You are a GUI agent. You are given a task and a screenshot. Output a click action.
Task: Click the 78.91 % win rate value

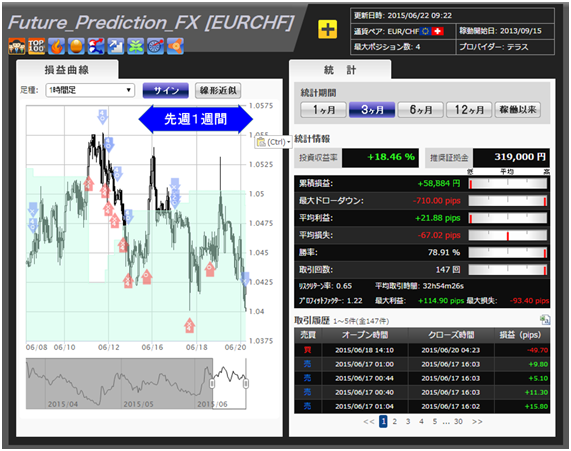(444, 252)
